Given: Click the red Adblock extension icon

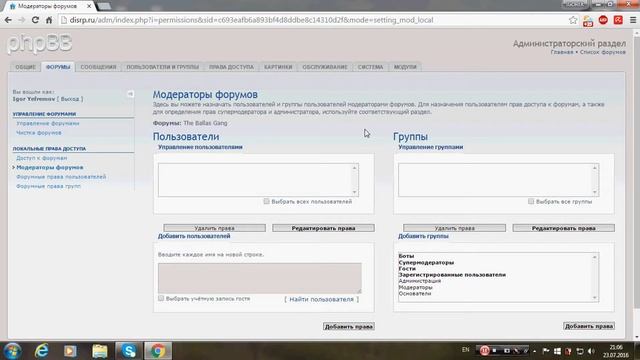Looking at the screenshot, I should click(603, 20).
